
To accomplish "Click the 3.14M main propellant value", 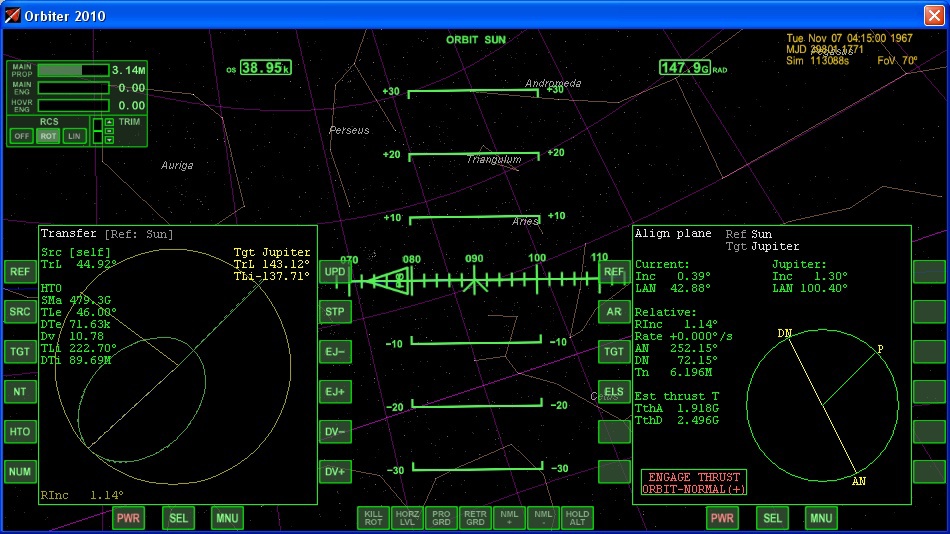I will click(128, 70).
